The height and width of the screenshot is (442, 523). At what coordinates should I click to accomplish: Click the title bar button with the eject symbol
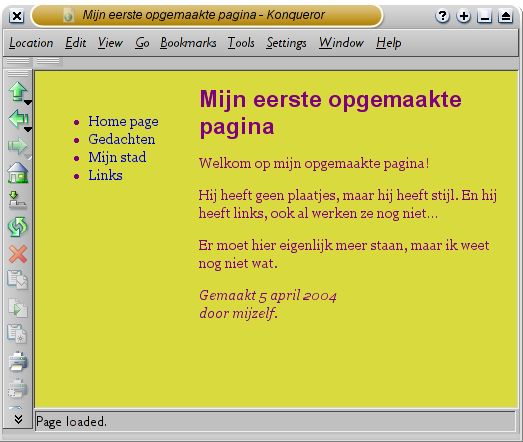[x=506, y=16]
